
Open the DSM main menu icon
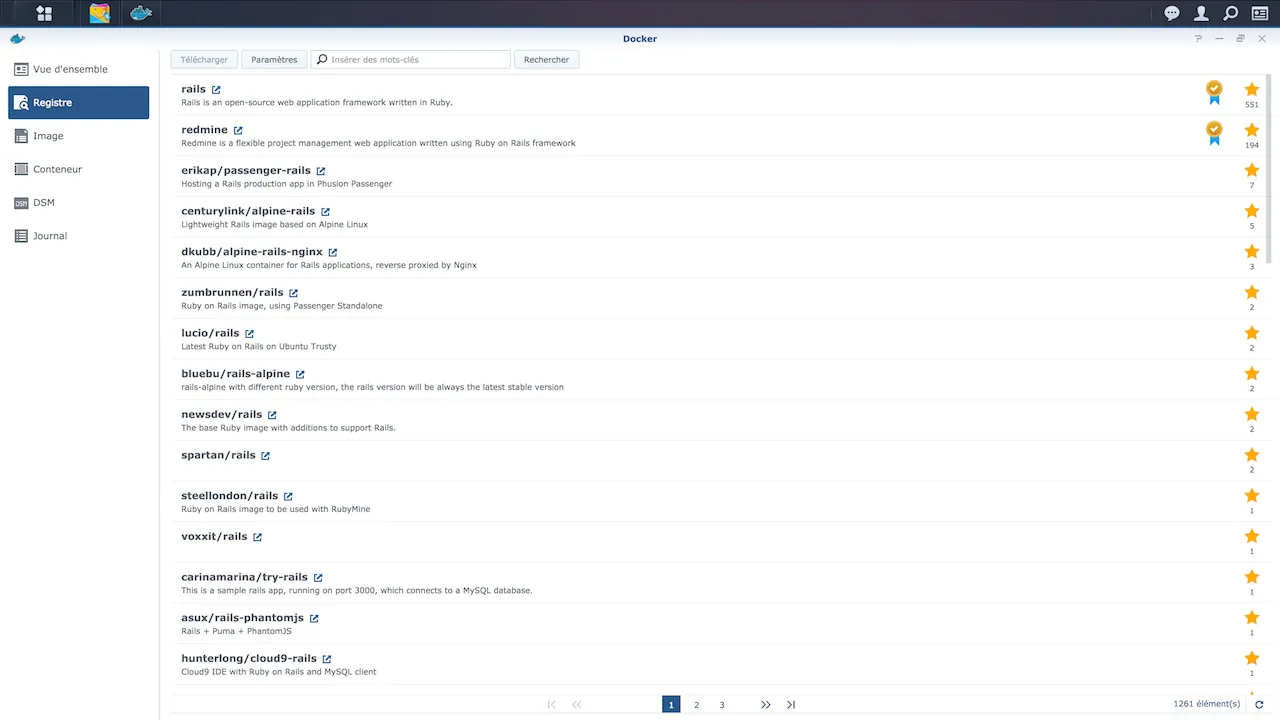point(44,13)
